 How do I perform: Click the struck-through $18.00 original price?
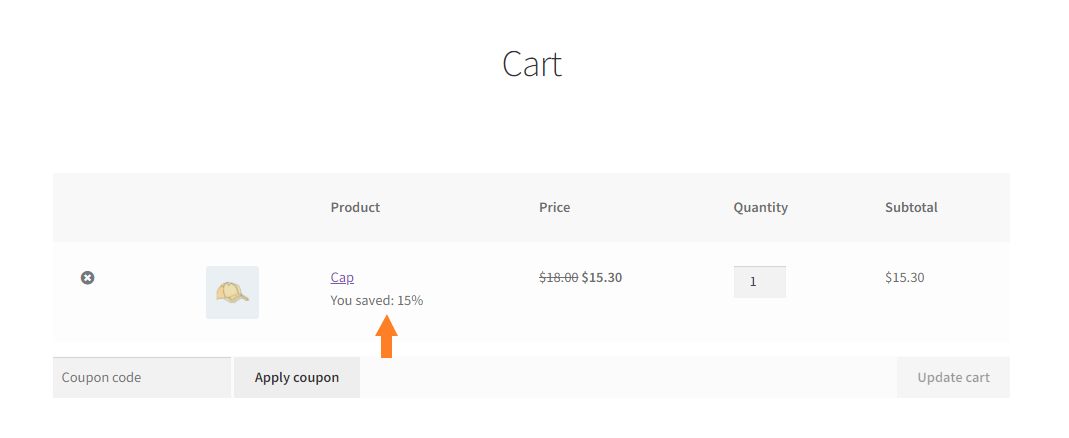coord(558,278)
